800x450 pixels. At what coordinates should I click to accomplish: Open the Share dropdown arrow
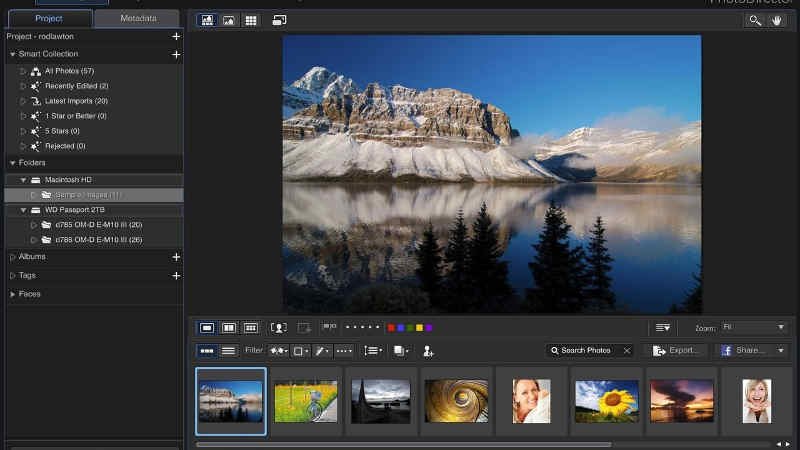pyautogui.click(x=781, y=351)
